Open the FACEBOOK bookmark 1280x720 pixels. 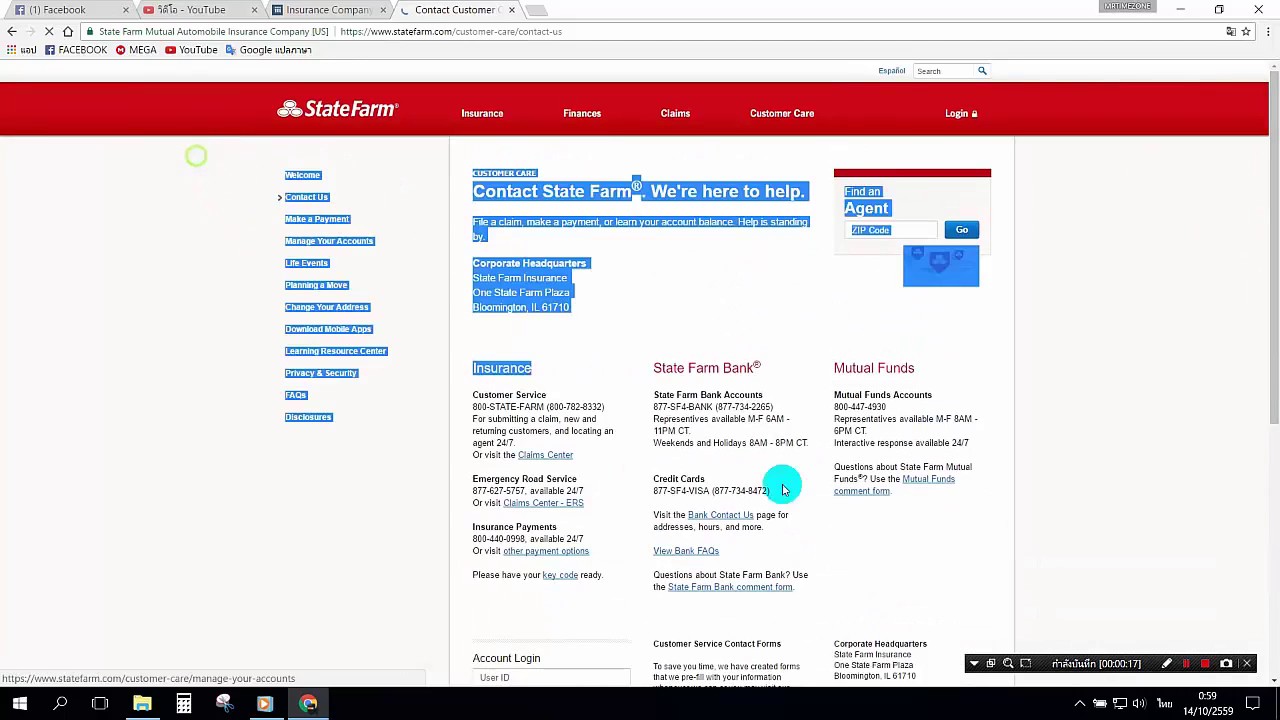pos(76,50)
